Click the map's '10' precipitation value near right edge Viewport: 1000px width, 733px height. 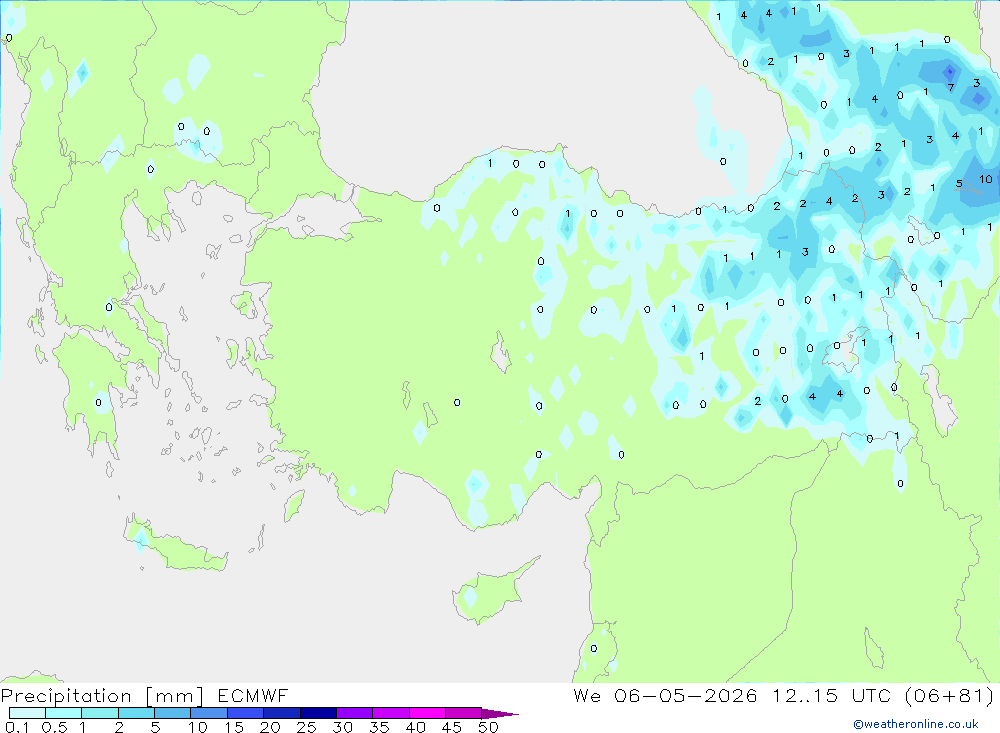pyautogui.click(x=986, y=179)
